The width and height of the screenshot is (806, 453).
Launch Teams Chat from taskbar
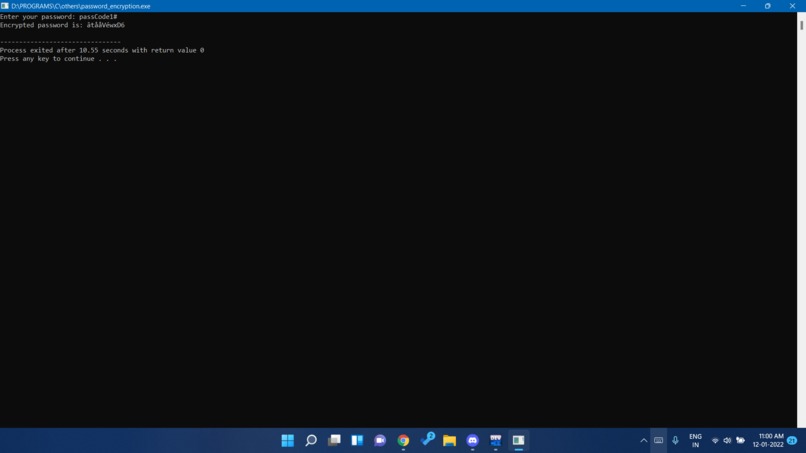(380, 440)
